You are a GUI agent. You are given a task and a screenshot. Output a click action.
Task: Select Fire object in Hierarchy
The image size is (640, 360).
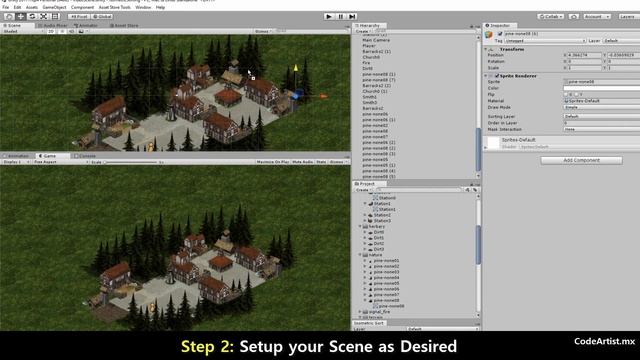pyautogui.click(x=366, y=63)
